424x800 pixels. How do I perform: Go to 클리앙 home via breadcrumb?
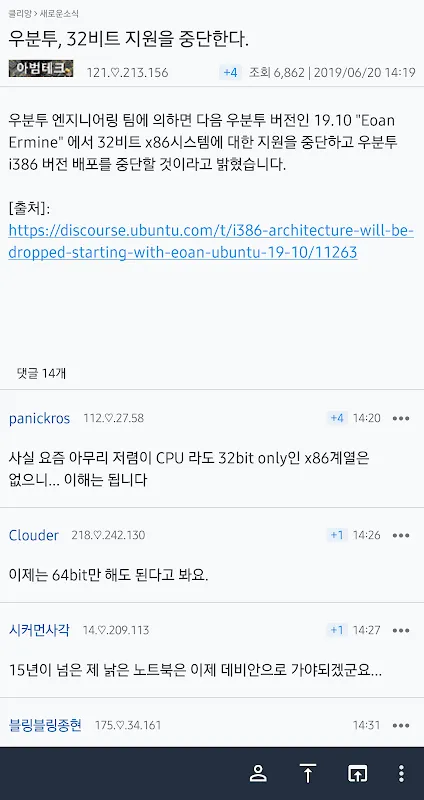(x=19, y=14)
